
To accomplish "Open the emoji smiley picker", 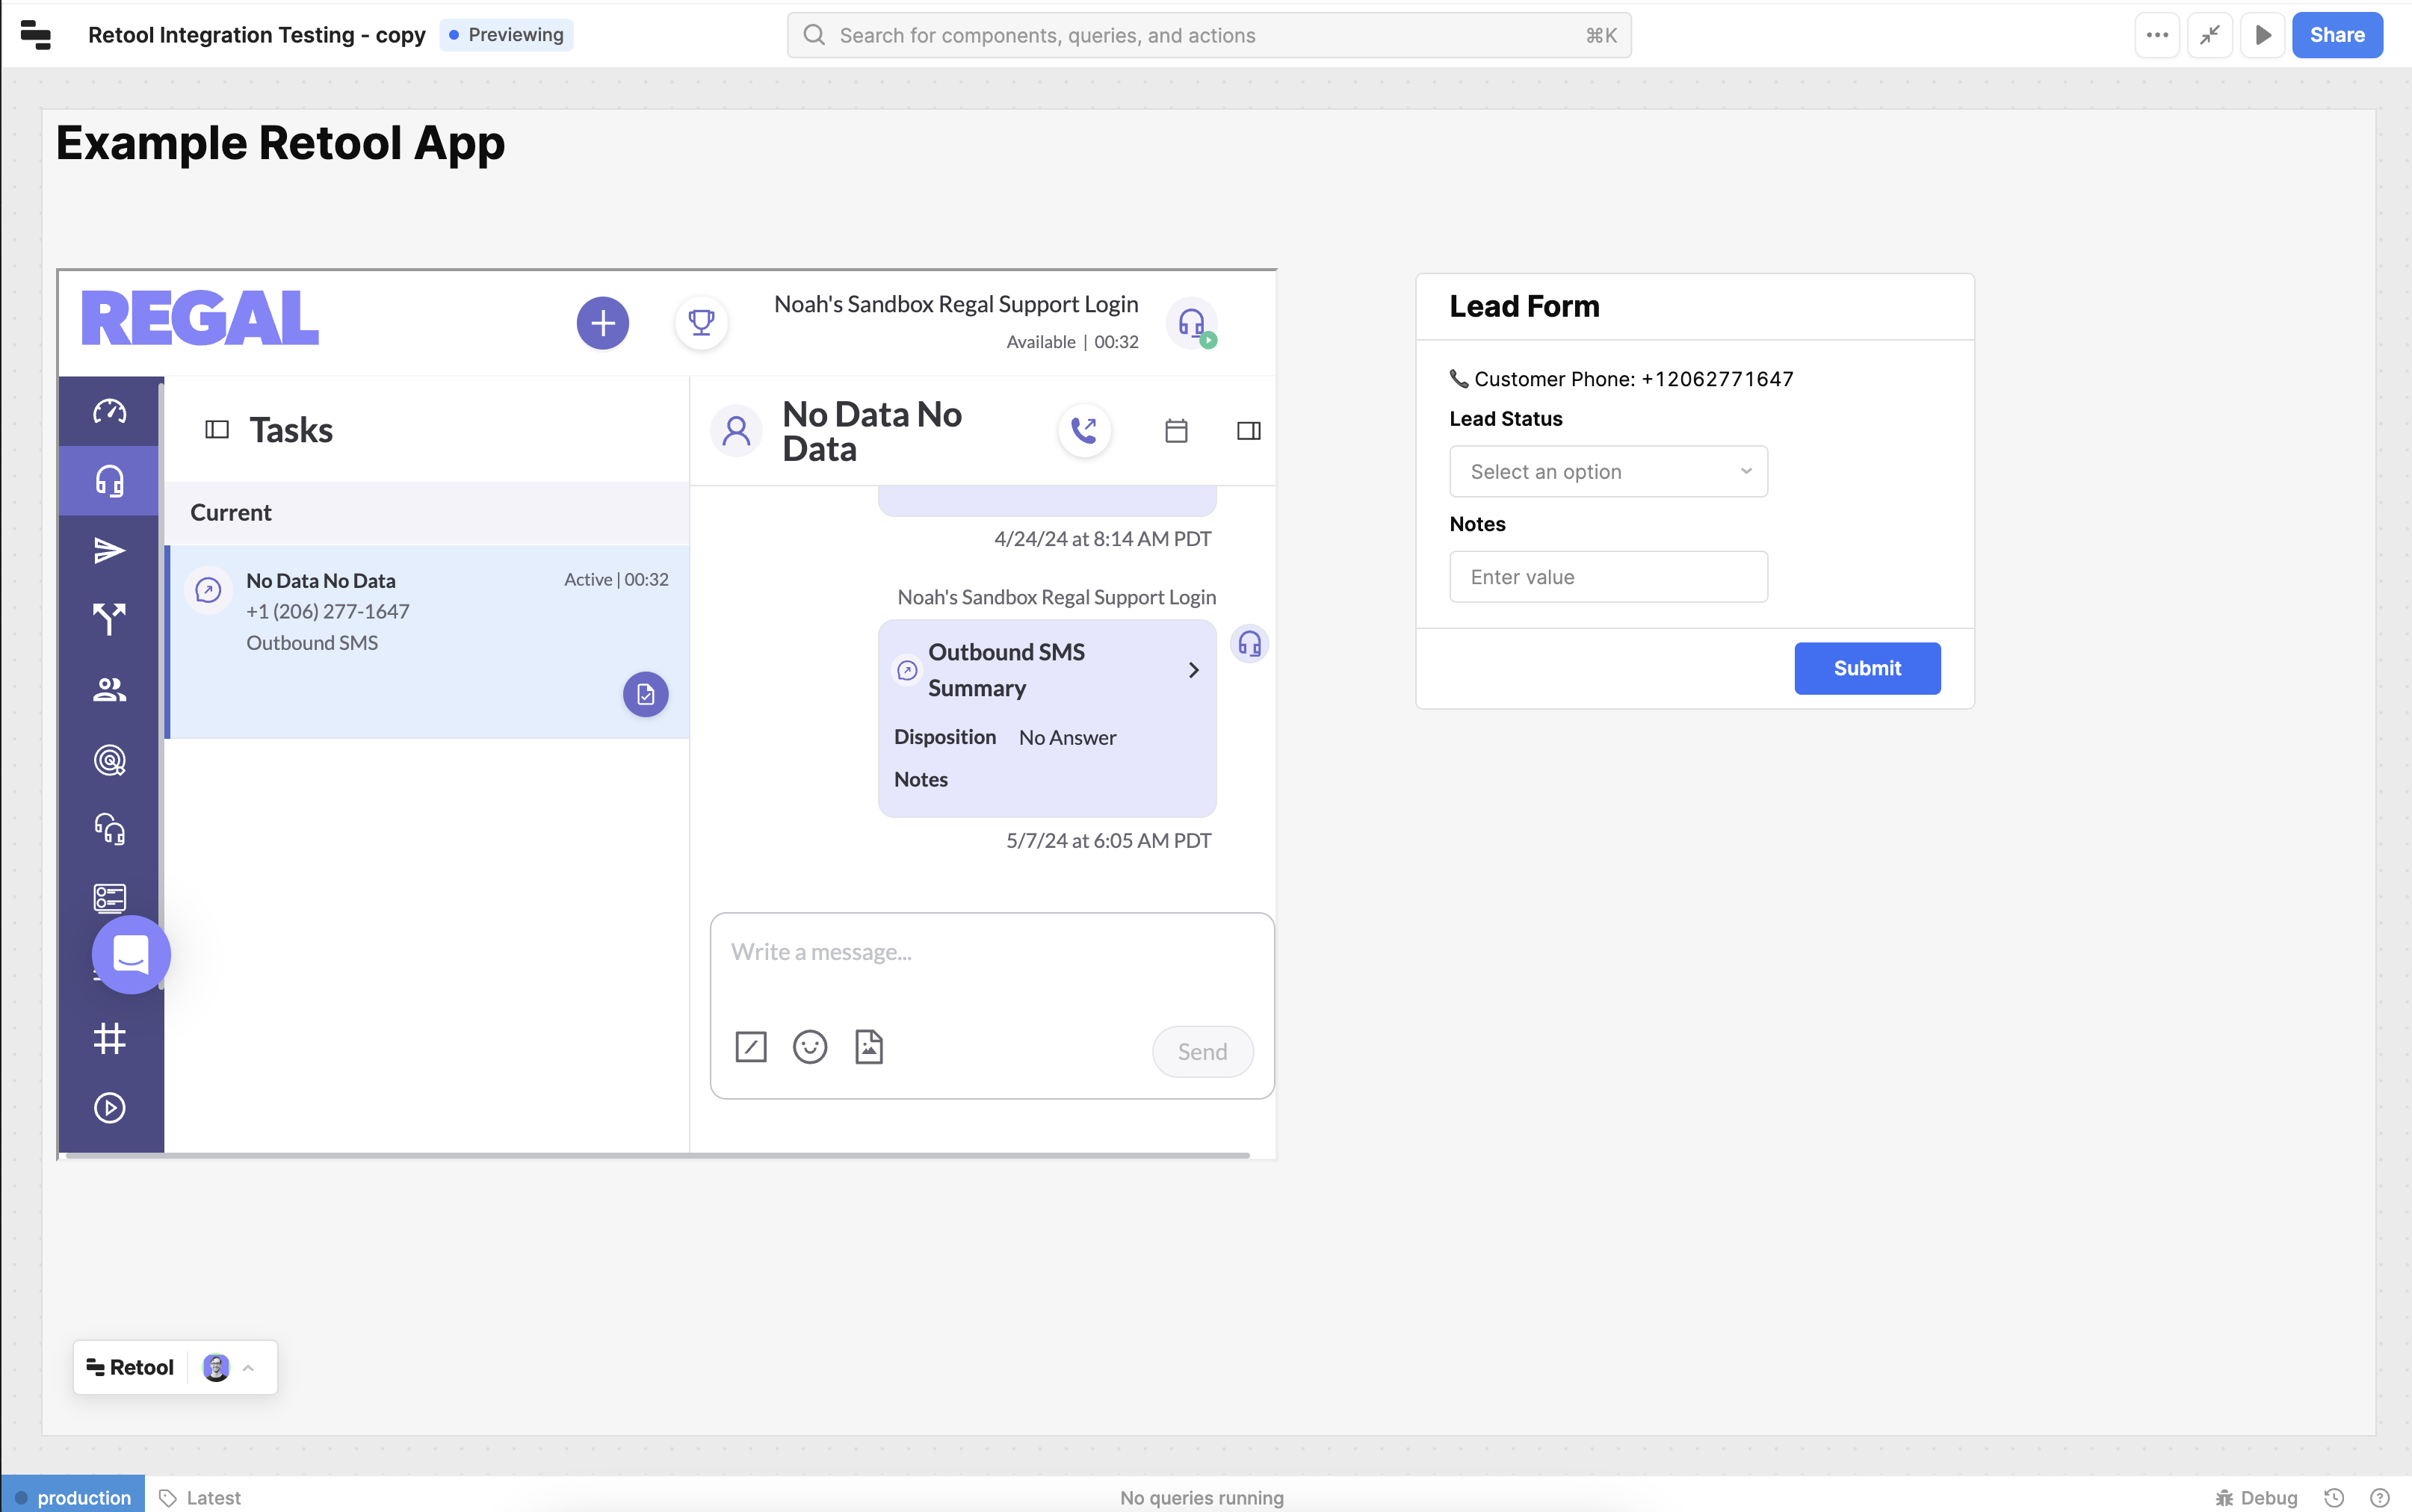I will pos(810,1047).
